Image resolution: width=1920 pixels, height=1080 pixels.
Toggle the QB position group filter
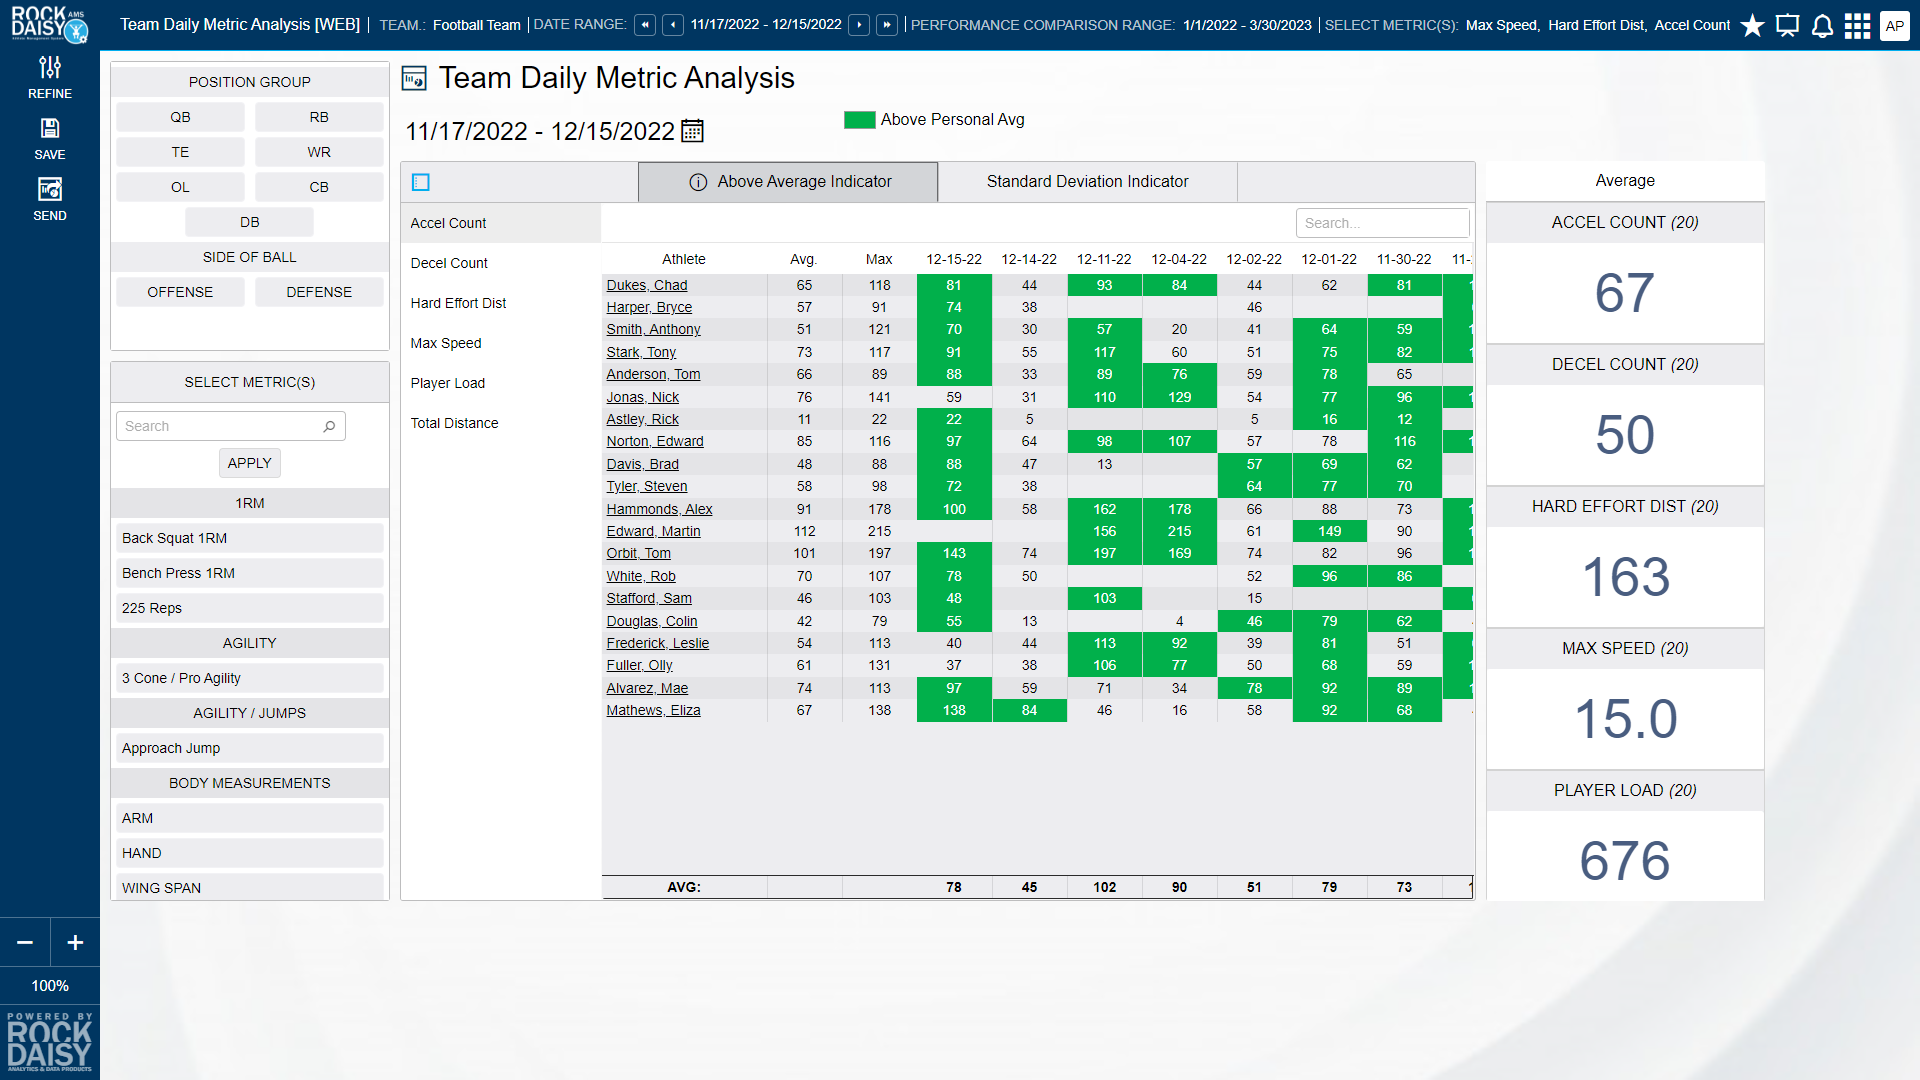(x=180, y=117)
